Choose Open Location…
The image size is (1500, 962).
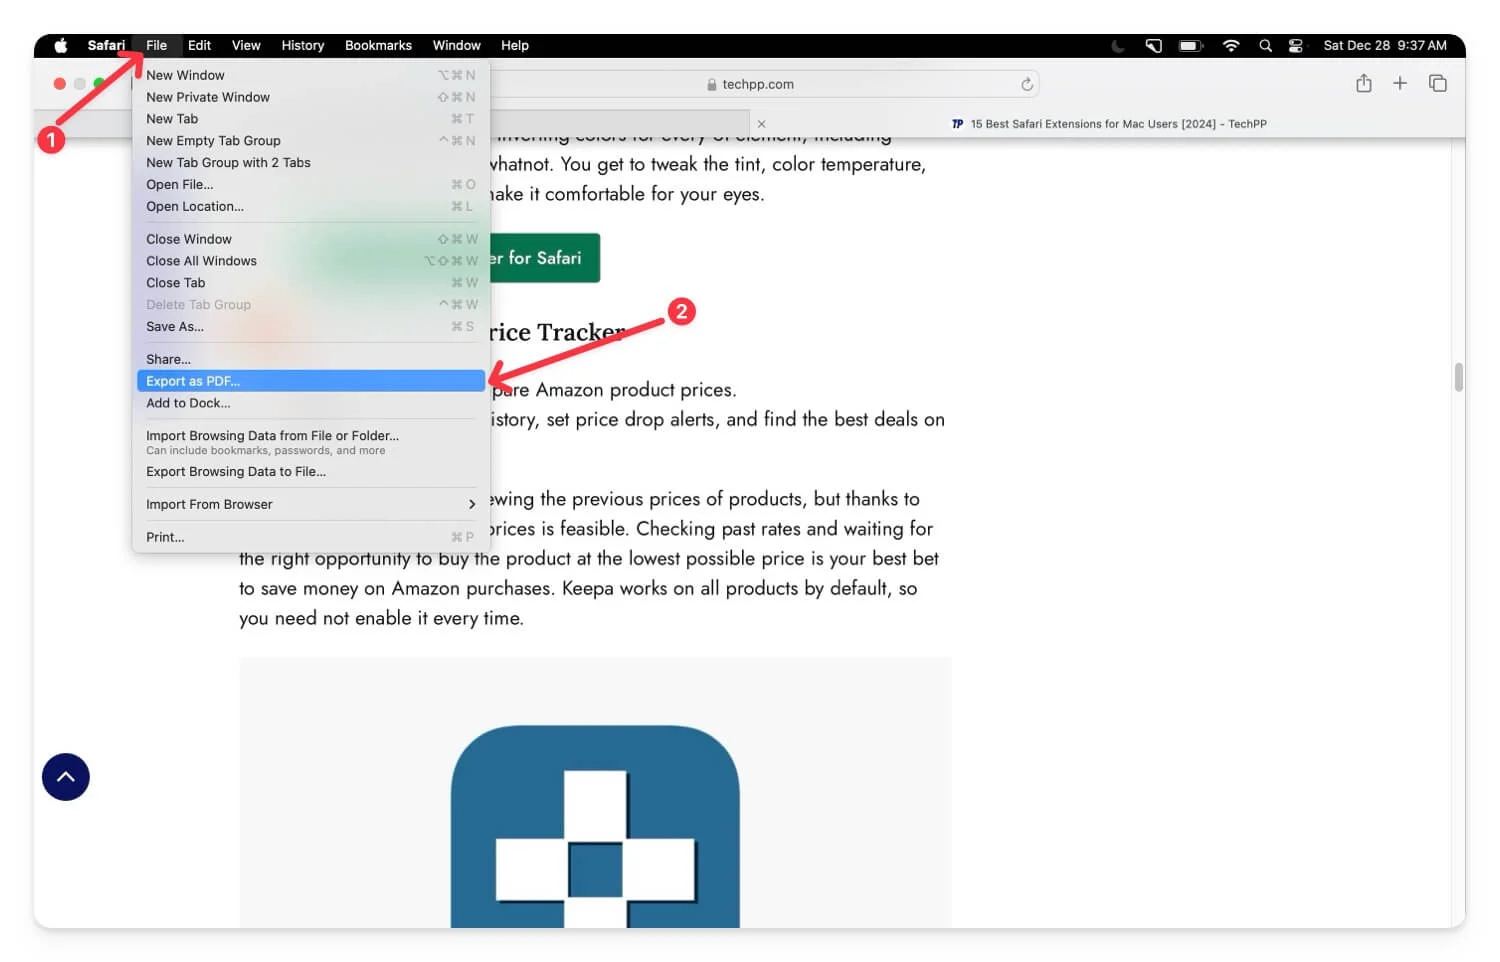point(311,207)
